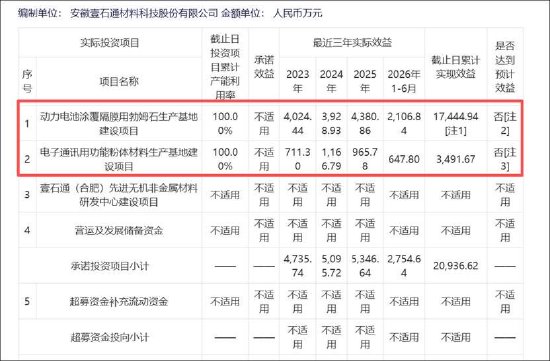Select the 项目名称 column header

pos(119,81)
